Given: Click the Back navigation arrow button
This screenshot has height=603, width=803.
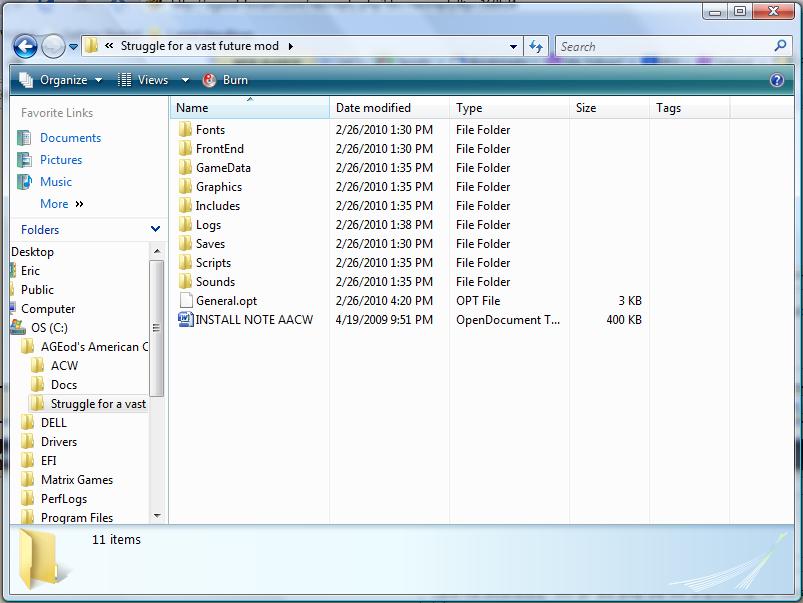Looking at the screenshot, I should click(25, 46).
